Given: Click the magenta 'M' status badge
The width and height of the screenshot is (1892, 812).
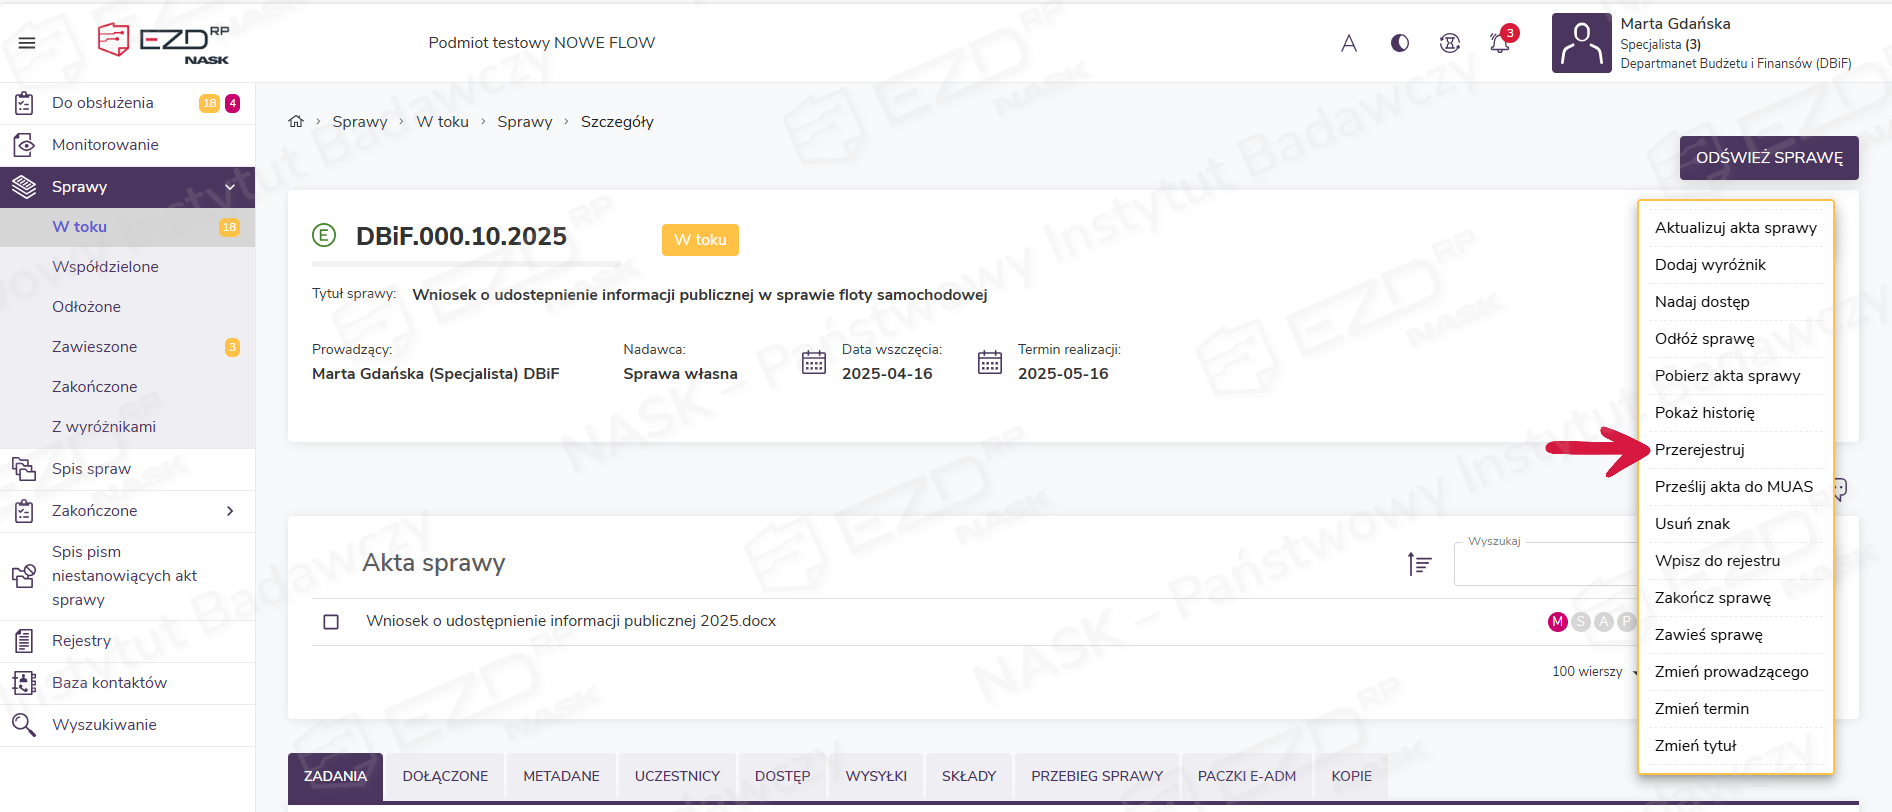Looking at the screenshot, I should tap(1557, 622).
